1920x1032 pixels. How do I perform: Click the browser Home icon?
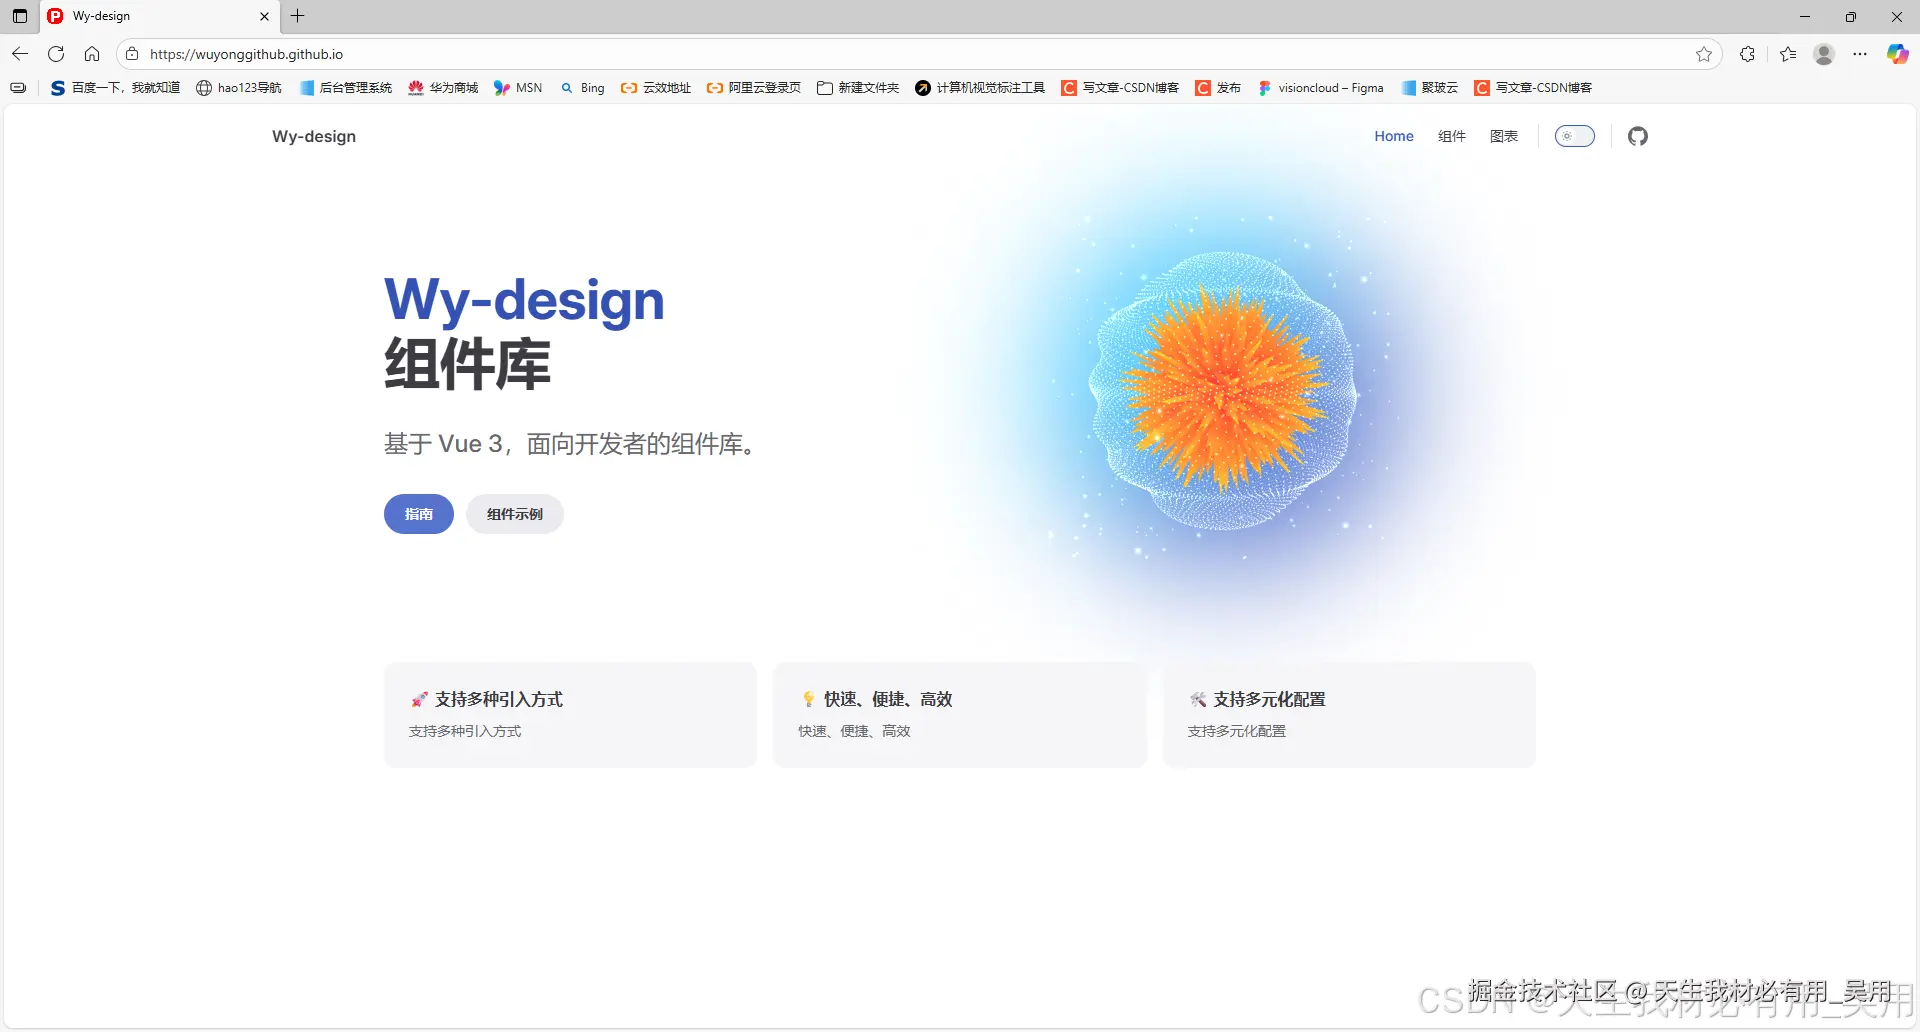[x=92, y=54]
